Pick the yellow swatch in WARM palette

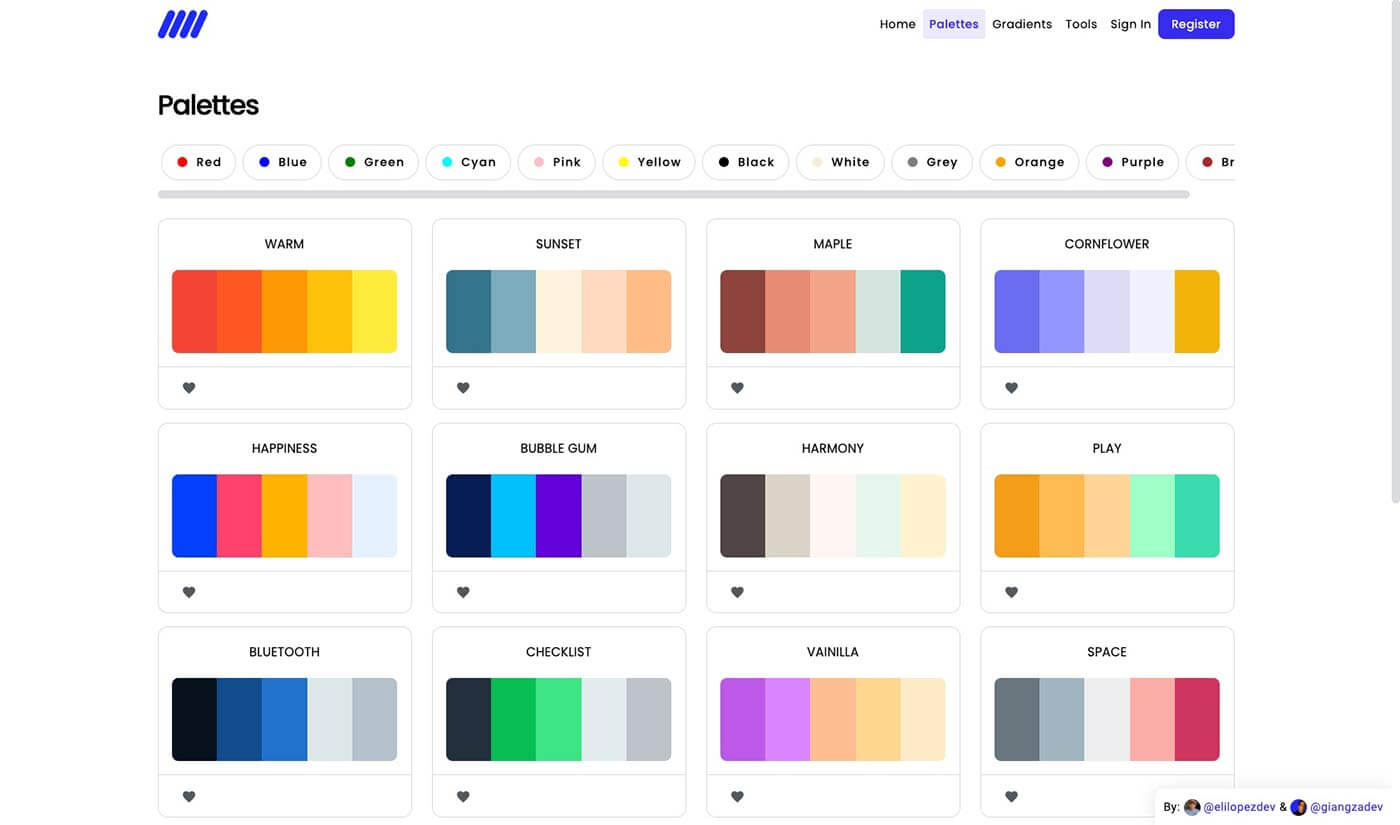374,311
